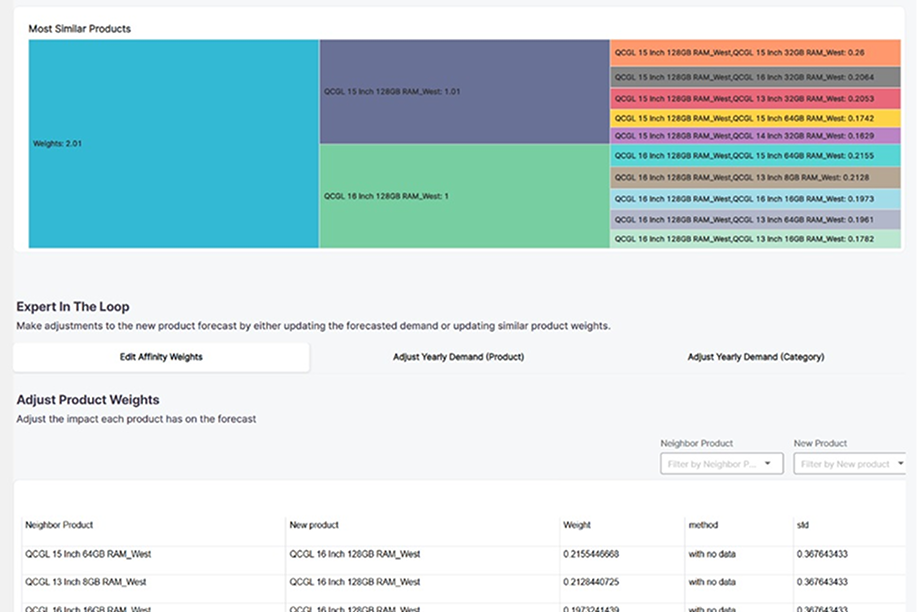The image size is (917, 612).
Task: Click the light blue tile valued 0.1973
Action: (x=755, y=199)
